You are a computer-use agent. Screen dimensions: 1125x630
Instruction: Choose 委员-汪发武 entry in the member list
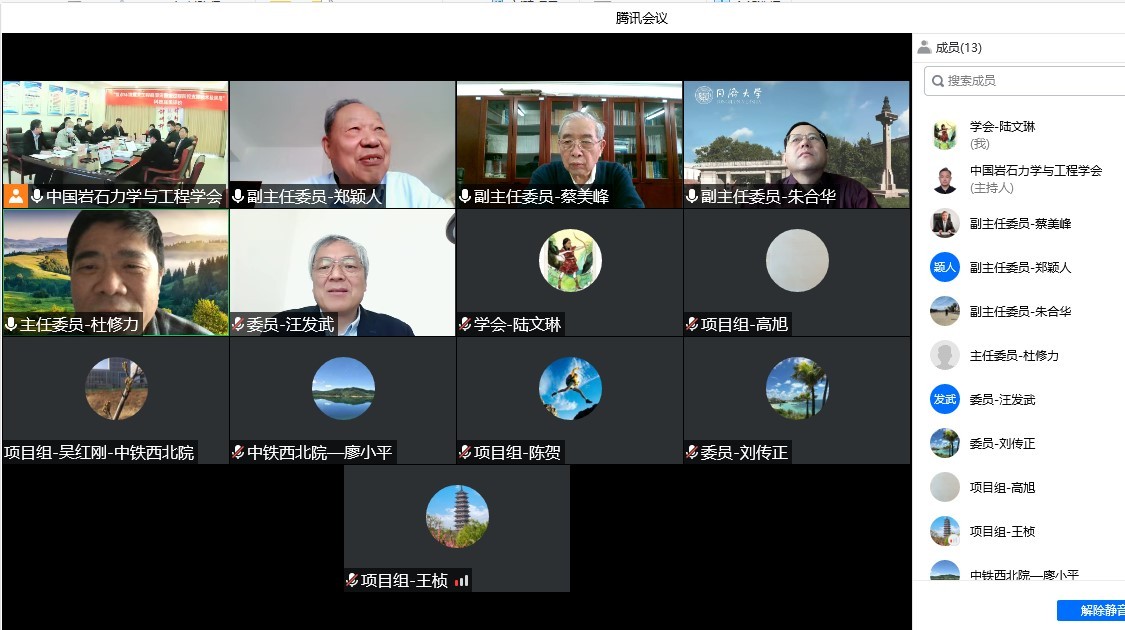[x=1002, y=400]
